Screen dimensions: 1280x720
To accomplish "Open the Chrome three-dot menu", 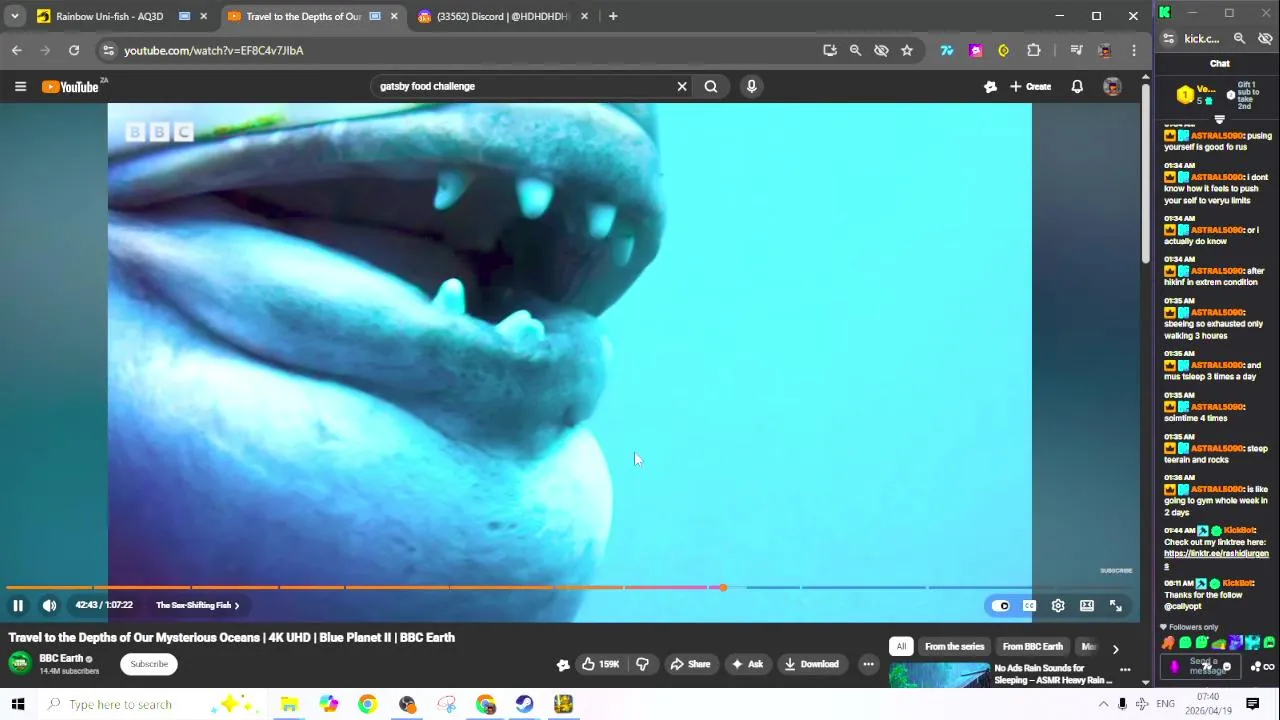I will 1133,50.
